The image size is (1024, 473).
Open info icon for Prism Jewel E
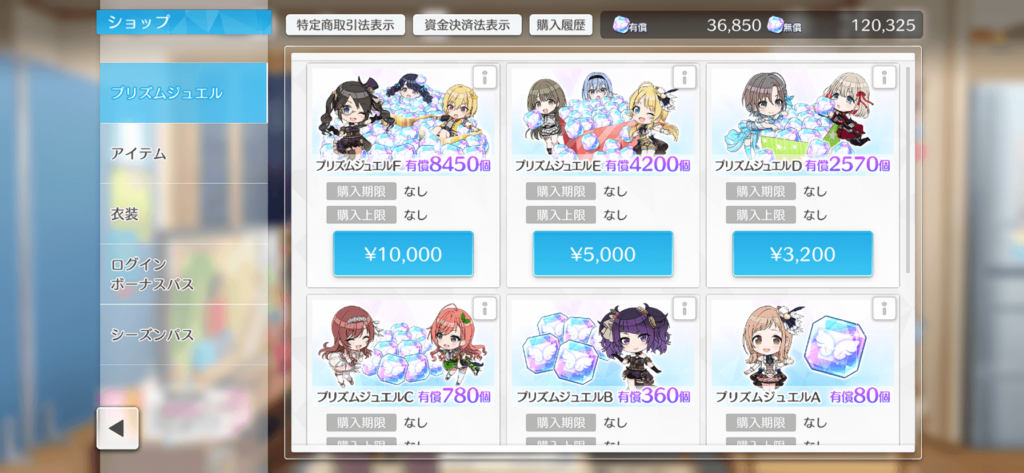tap(684, 78)
